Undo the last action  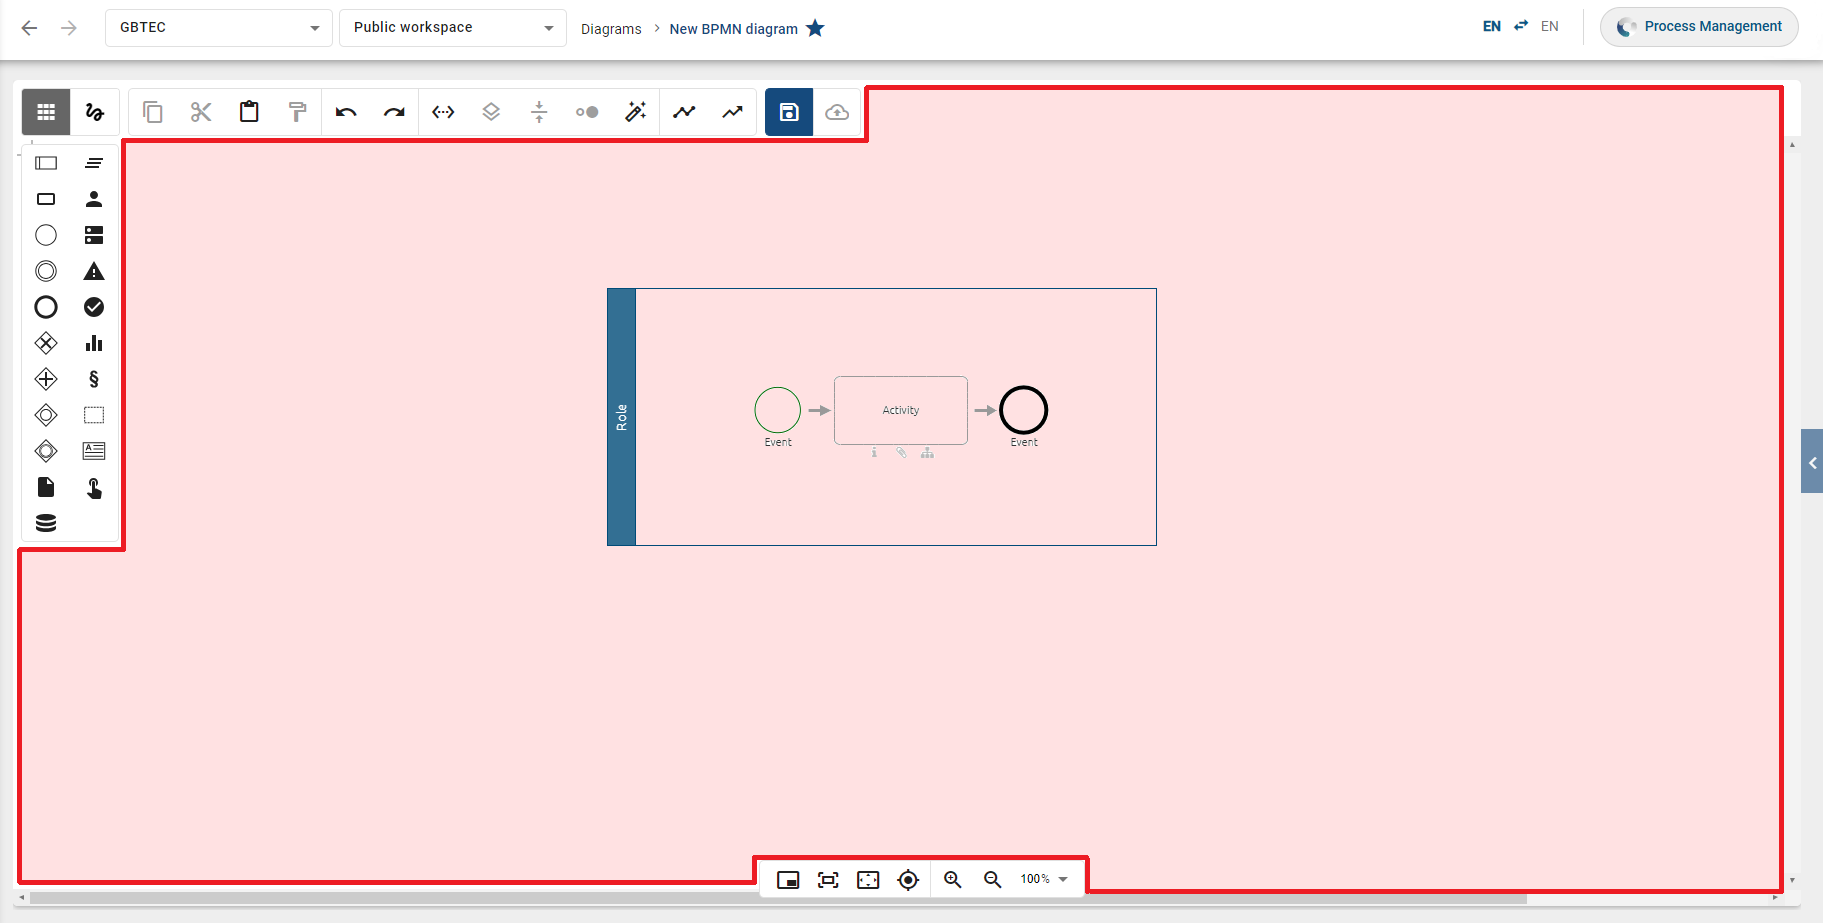pyautogui.click(x=346, y=112)
